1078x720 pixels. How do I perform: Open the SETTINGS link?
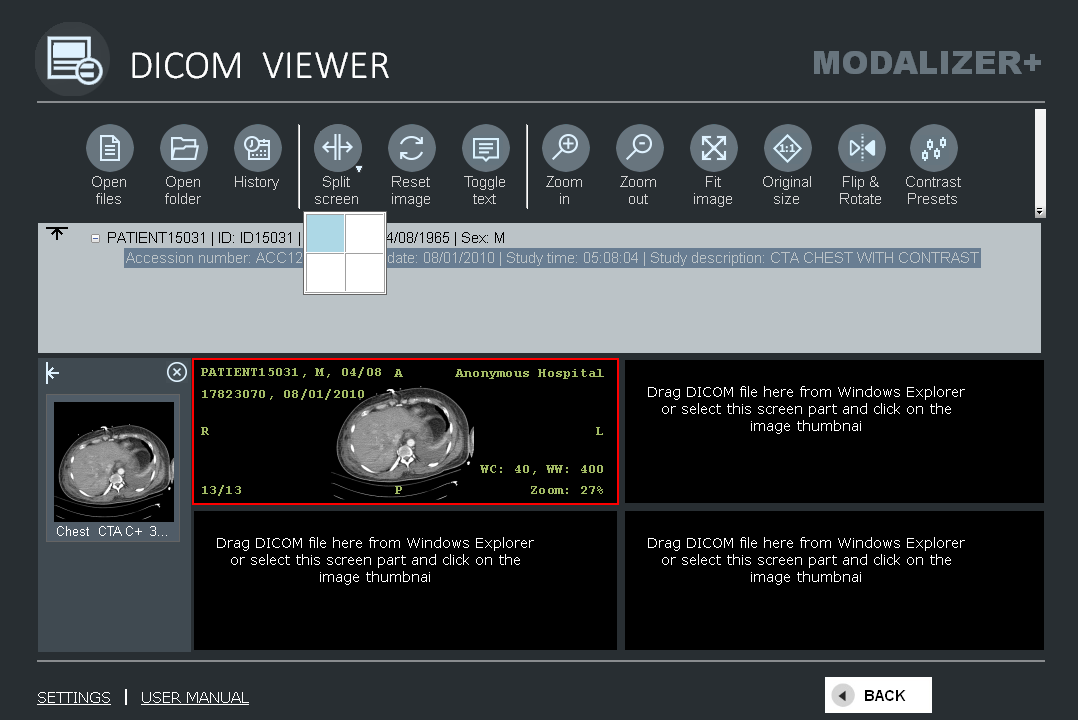click(74, 698)
